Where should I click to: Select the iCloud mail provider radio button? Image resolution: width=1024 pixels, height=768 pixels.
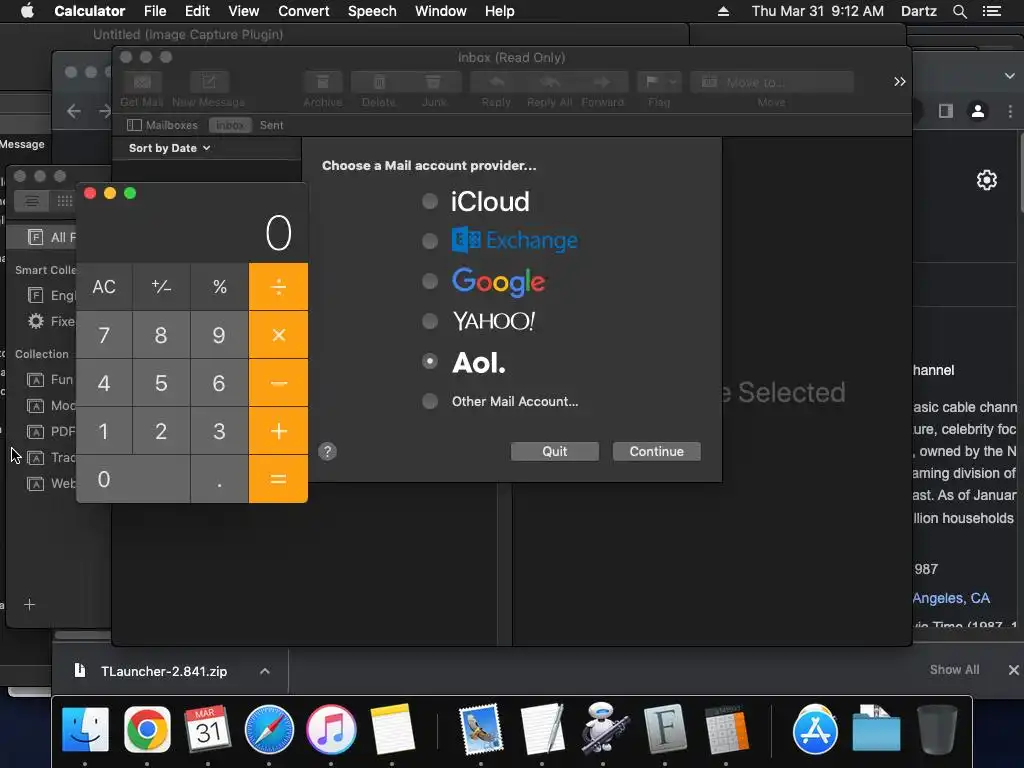click(x=430, y=201)
